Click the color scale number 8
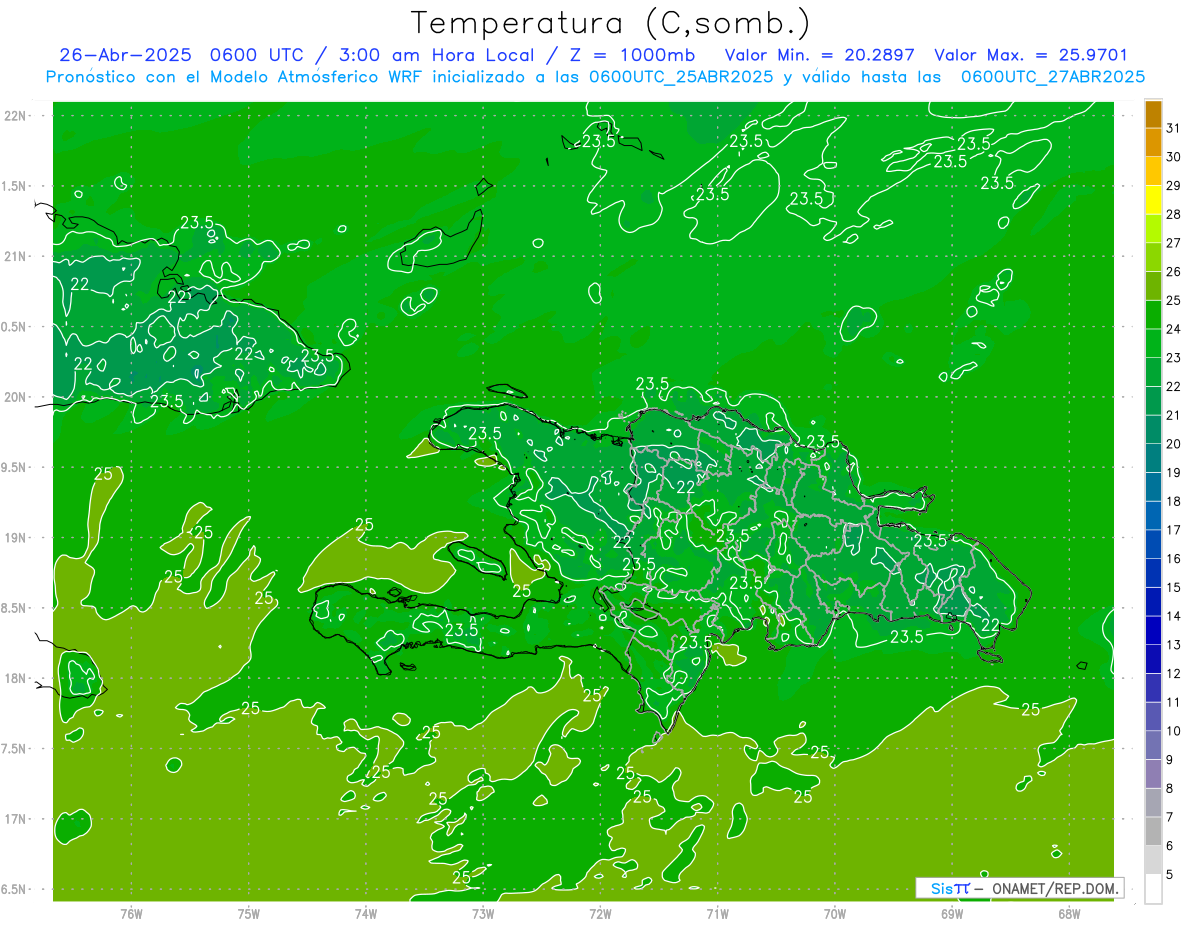 1170,788
